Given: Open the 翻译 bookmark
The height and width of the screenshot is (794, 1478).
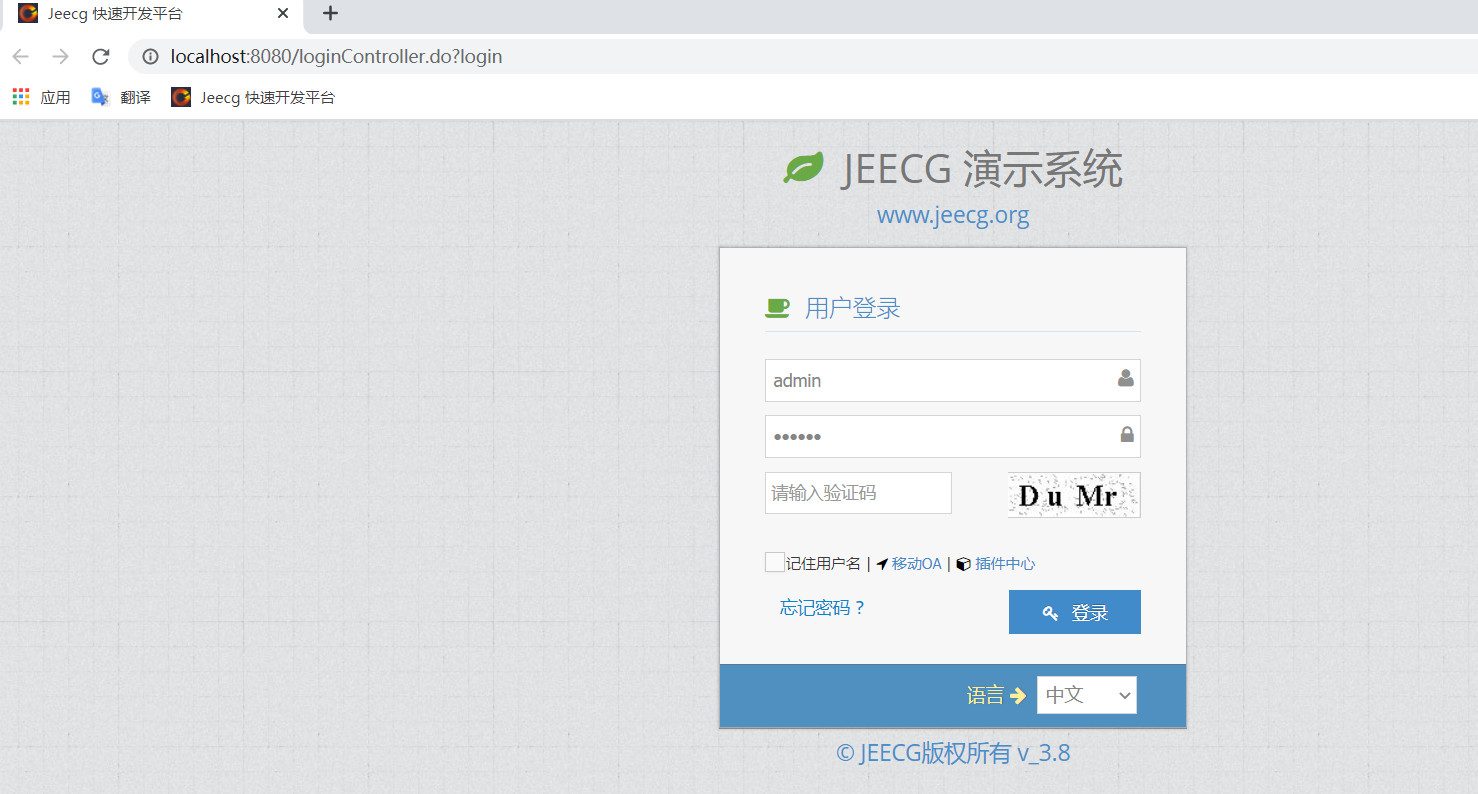Looking at the screenshot, I should click(x=121, y=97).
